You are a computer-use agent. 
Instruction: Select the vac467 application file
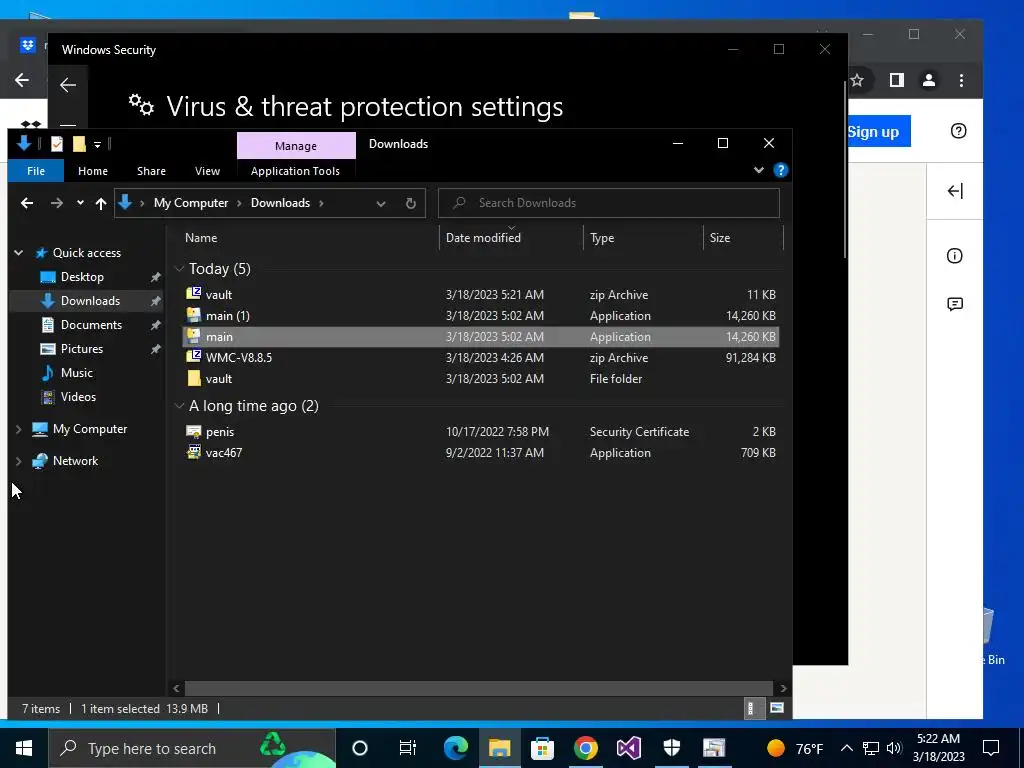coord(481,453)
